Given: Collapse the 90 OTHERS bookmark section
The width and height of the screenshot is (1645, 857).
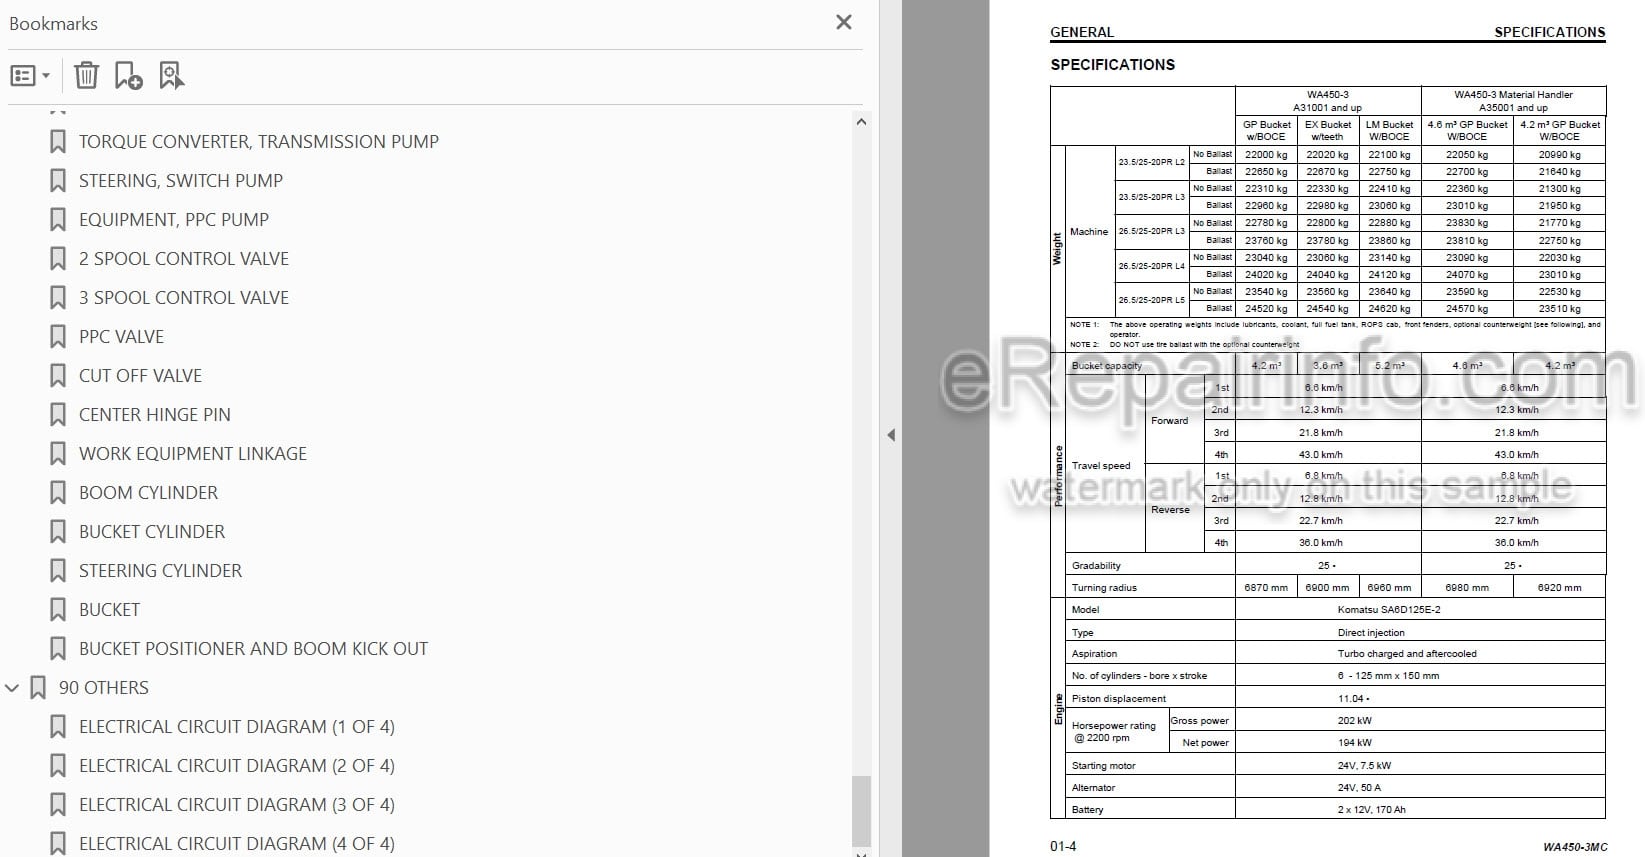Looking at the screenshot, I should pos(12,688).
